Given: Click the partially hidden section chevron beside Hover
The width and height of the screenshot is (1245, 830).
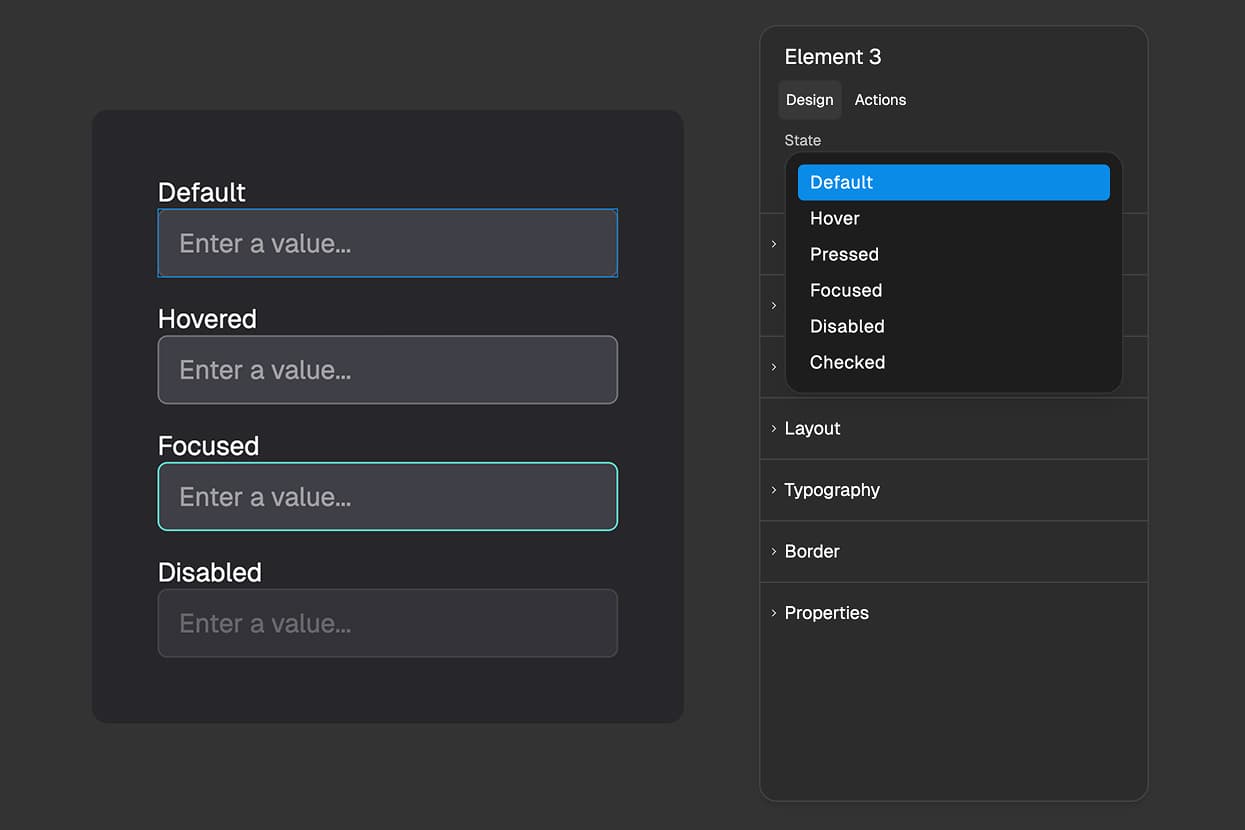Looking at the screenshot, I should click(772, 244).
